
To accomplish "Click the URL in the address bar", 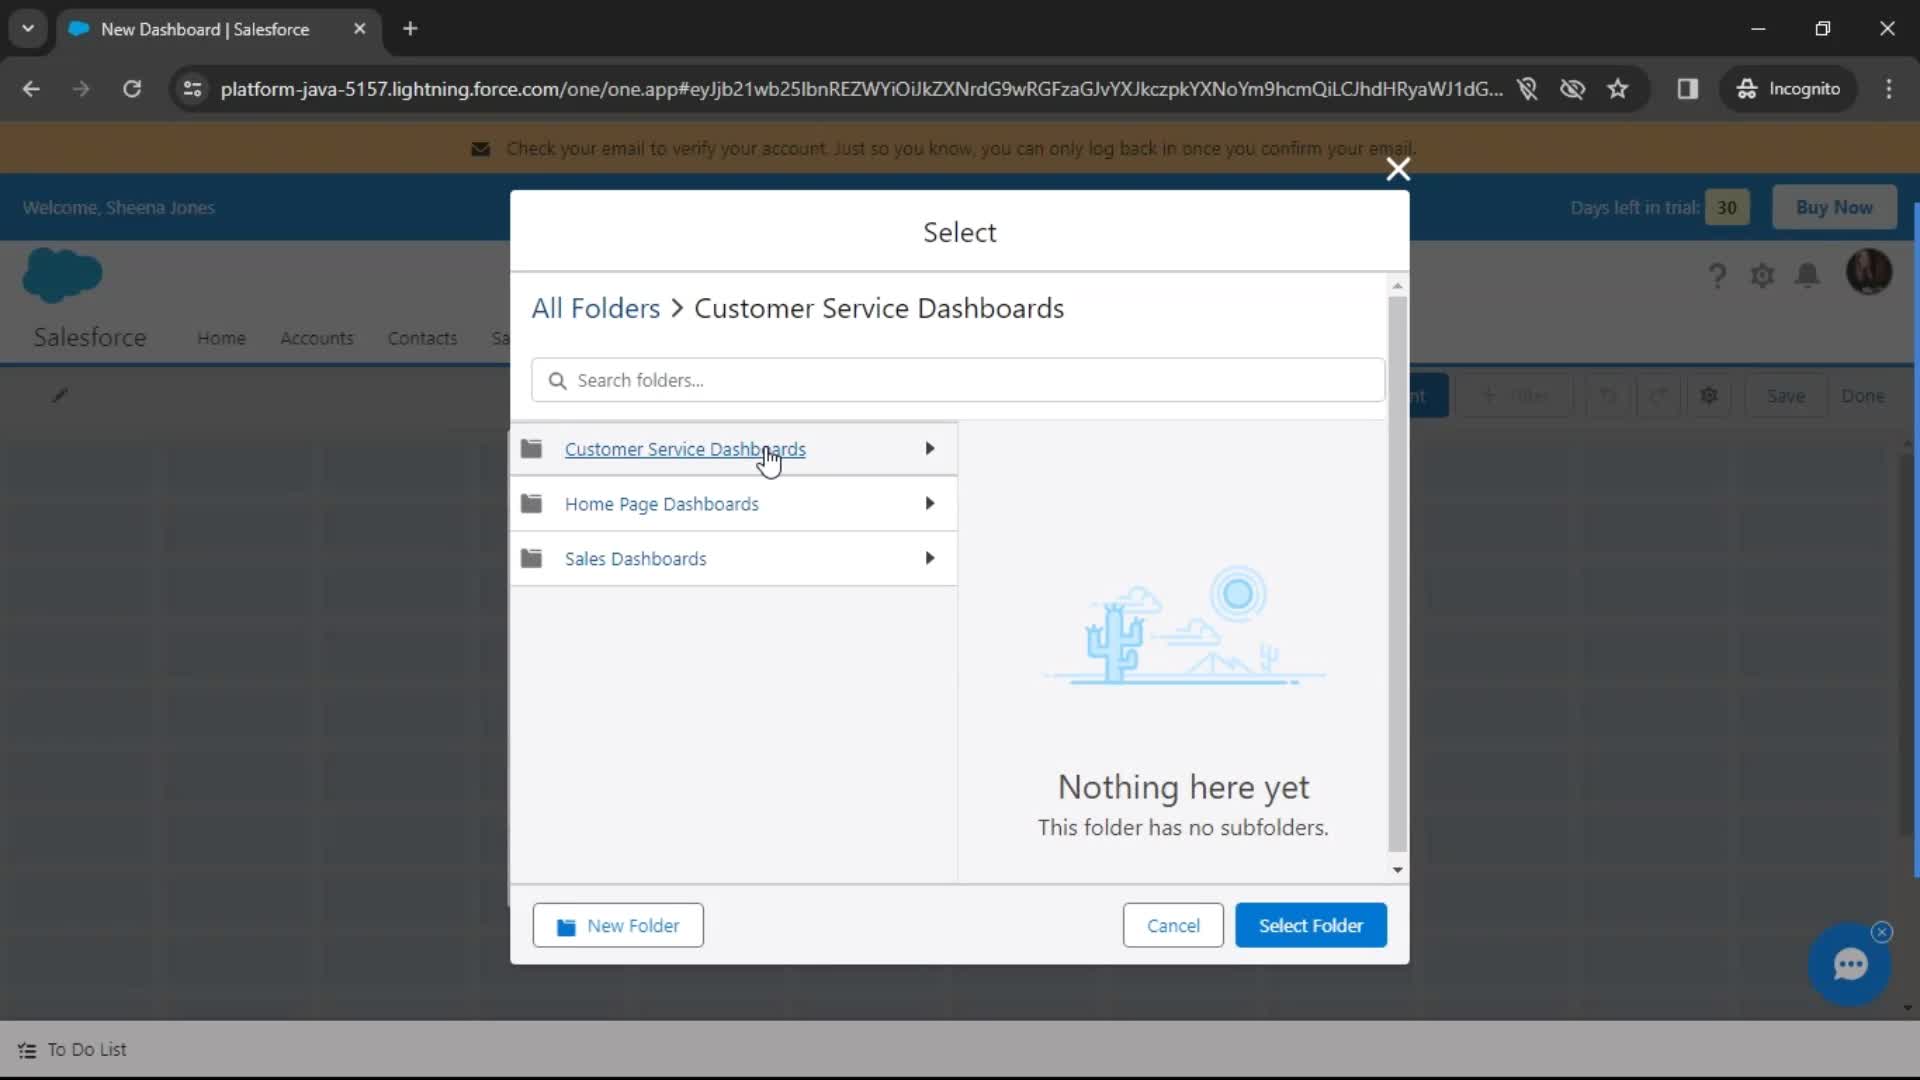I will [x=861, y=89].
